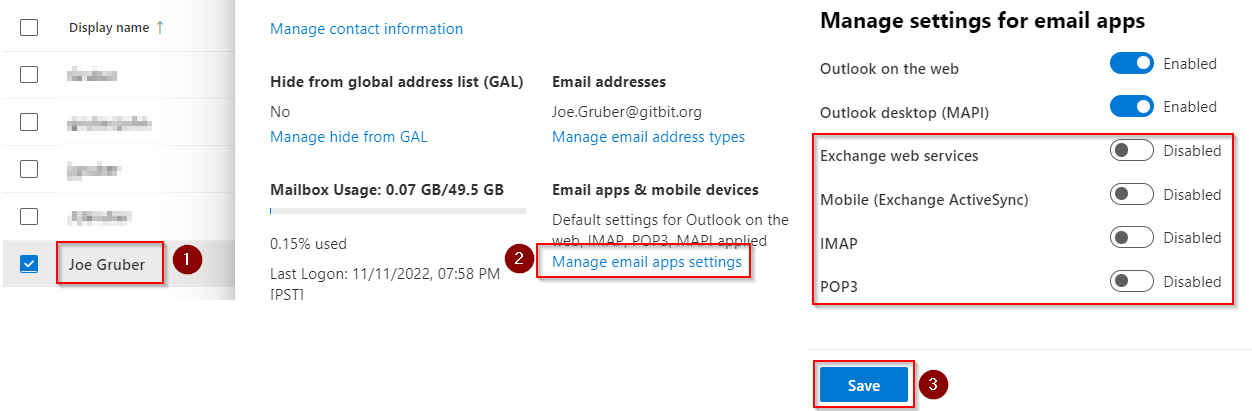Viewport: 1252px width, 411px height.
Task: Open Manage email address types
Action: (x=648, y=137)
